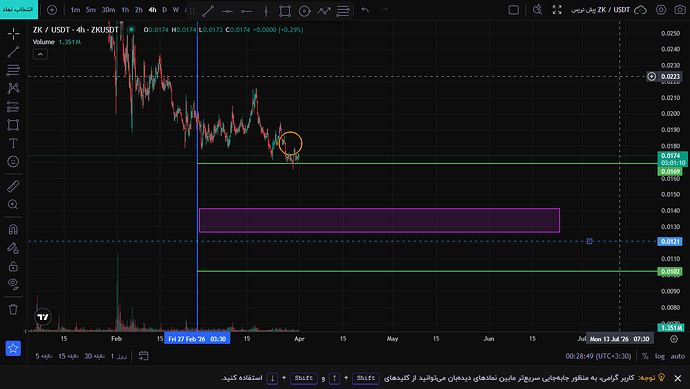Activate the magnet mode tool
The image size is (690, 389).
(x=13, y=229)
